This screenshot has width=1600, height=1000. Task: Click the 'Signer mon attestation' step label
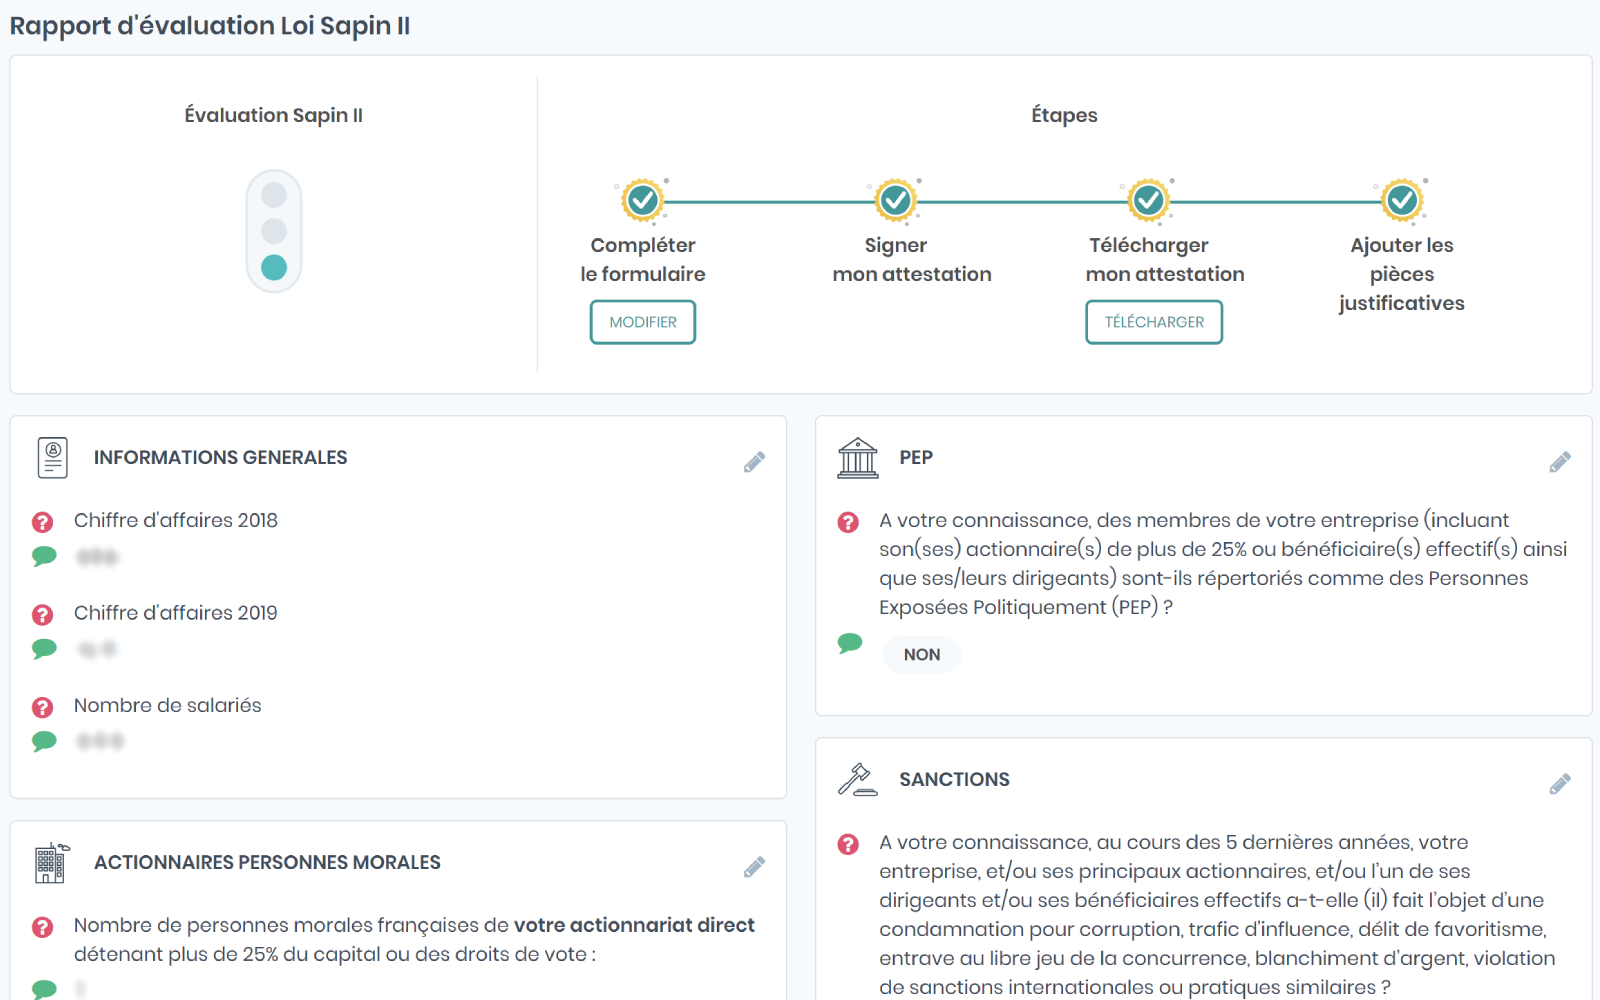[x=912, y=260]
